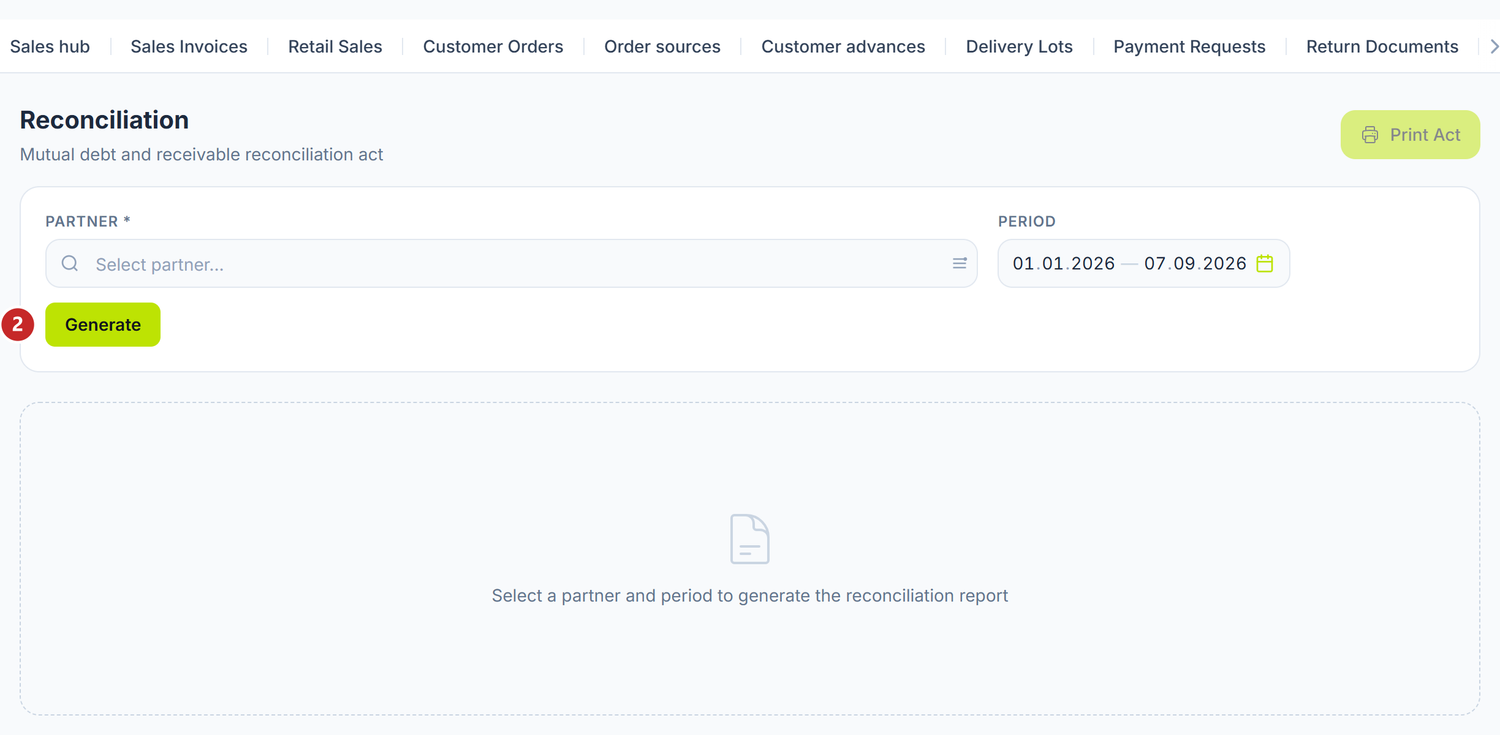This screenshot has width=1500, height=735.
Task: Switch to Sales Invoices tab
Action: click(189, 47)
